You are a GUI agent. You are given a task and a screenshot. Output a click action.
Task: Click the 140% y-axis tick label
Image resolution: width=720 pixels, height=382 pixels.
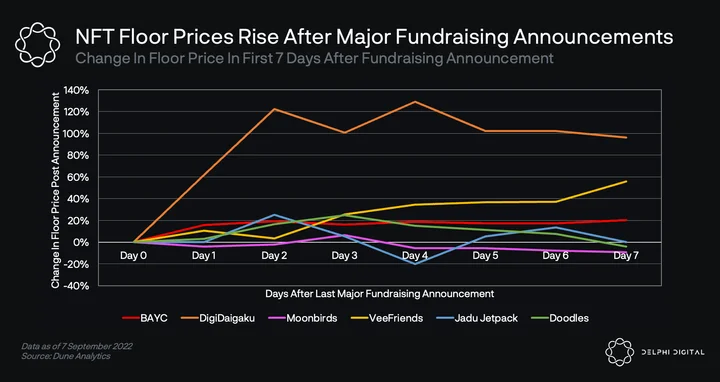[77, 90]
